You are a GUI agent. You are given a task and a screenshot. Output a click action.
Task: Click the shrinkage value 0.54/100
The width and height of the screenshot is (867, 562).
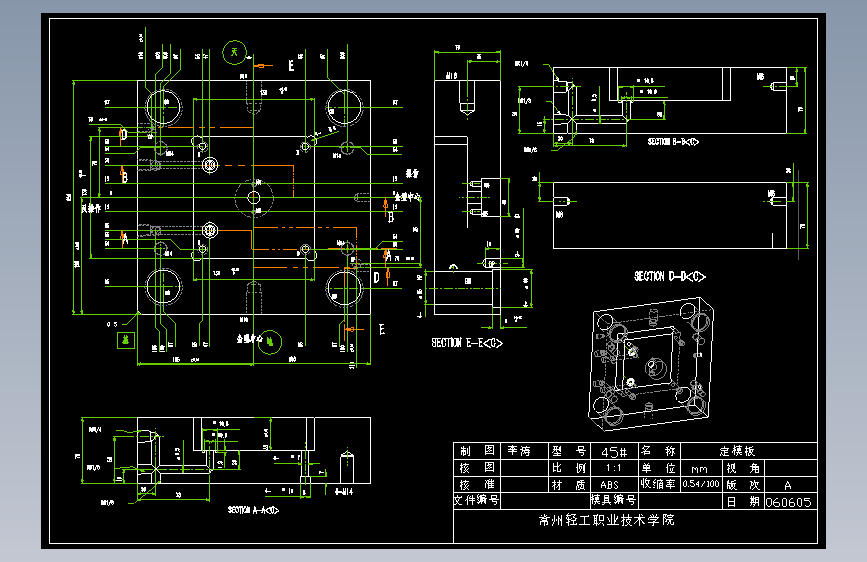pos(701,484)
